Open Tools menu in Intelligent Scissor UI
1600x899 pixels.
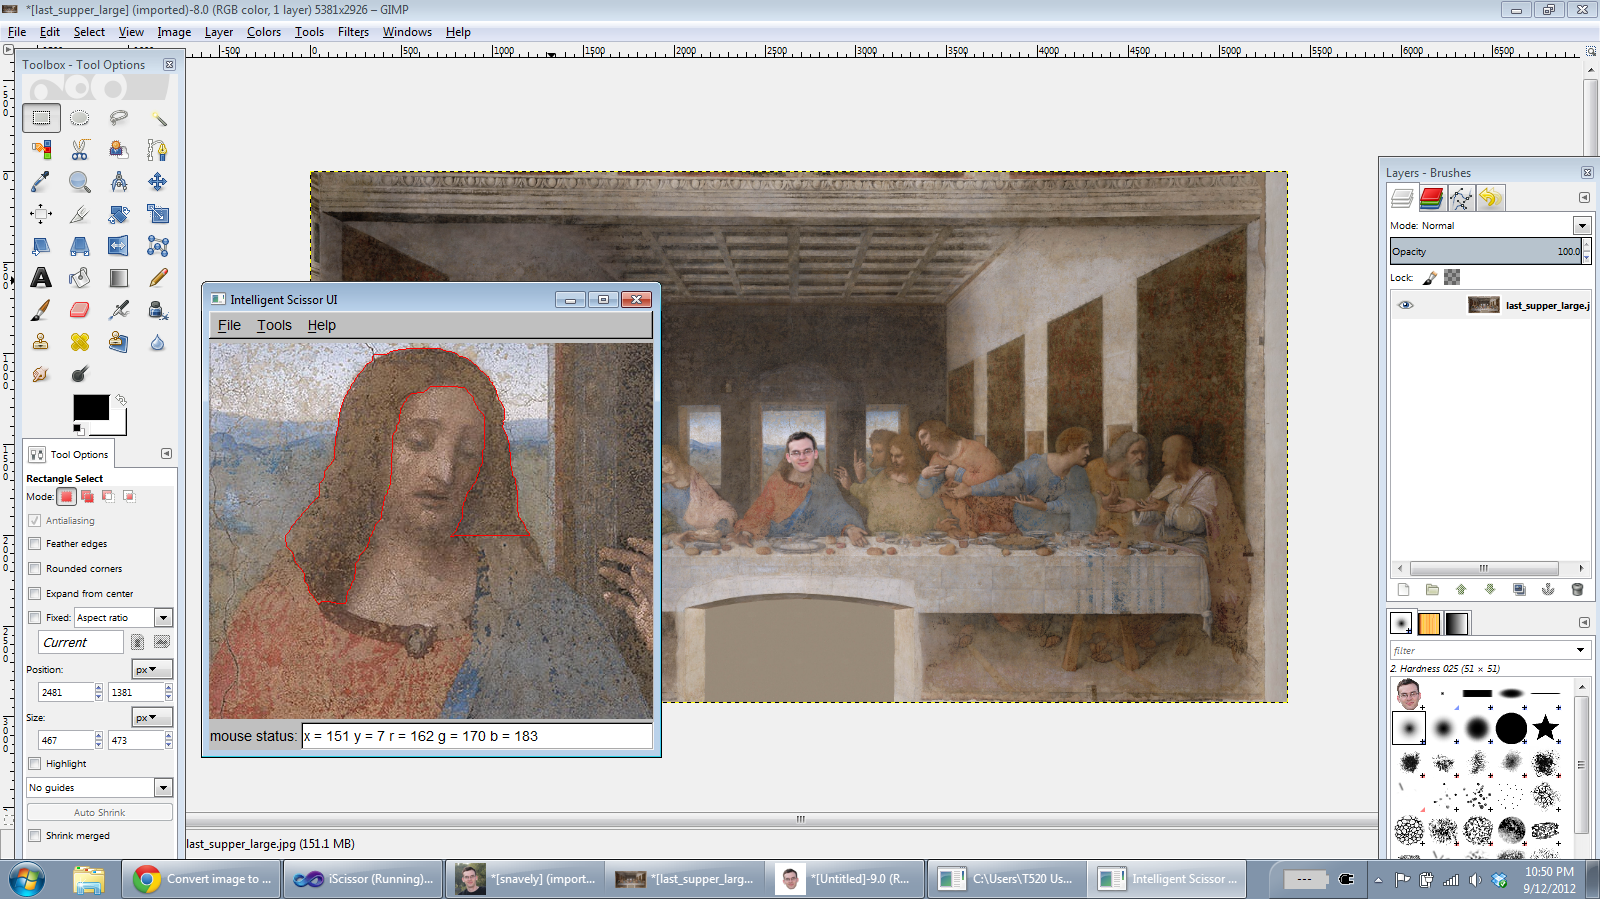coord(274,325)
